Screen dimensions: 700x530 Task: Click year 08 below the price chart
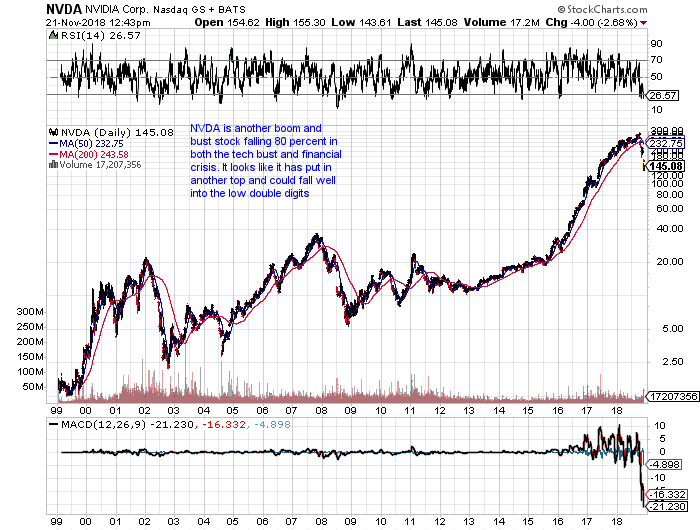click(321, 410)
